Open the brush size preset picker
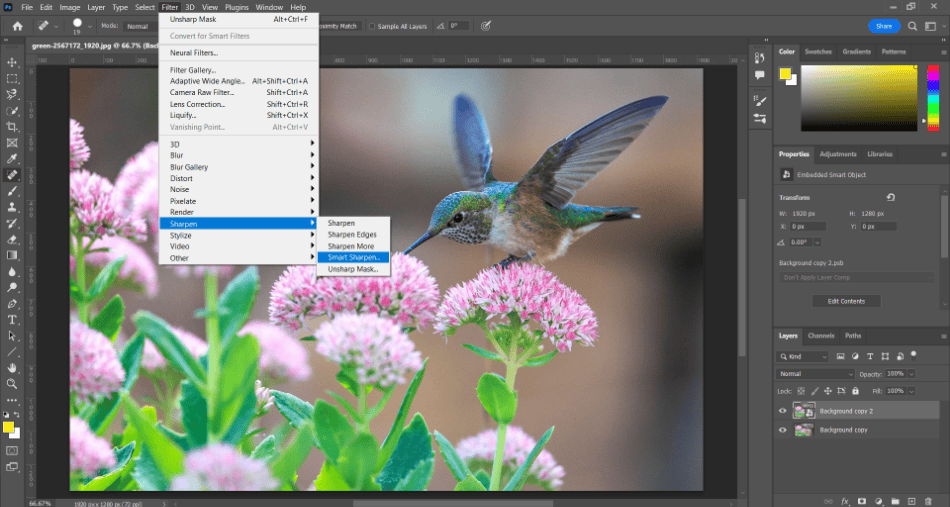This screenshot has height=507, width=950. tap(90, 26)
